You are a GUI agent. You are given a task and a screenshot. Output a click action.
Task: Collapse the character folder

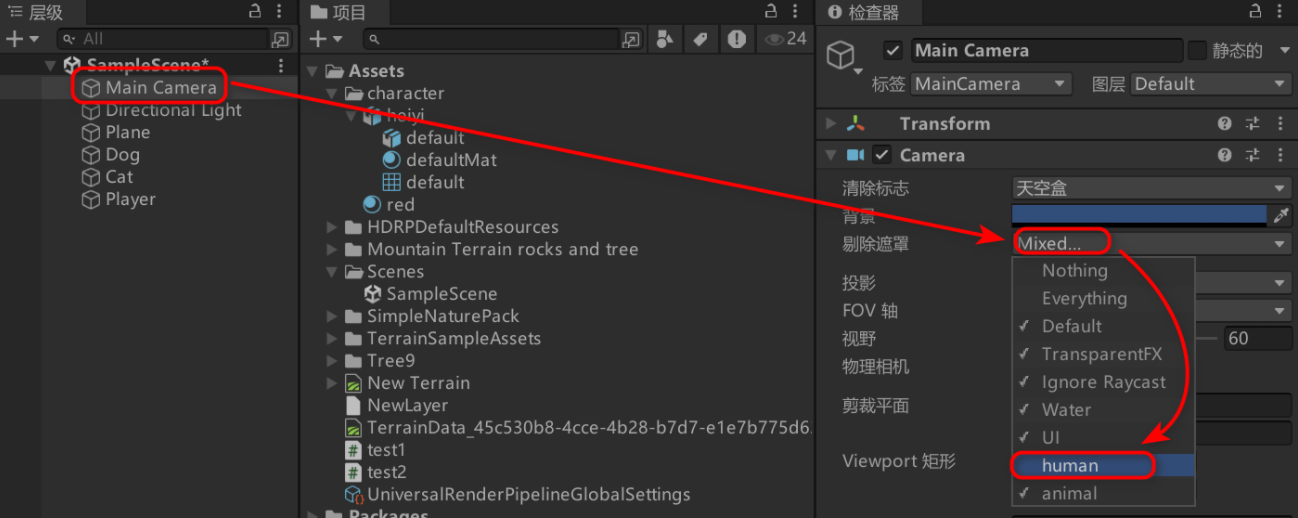pos(333,93)
